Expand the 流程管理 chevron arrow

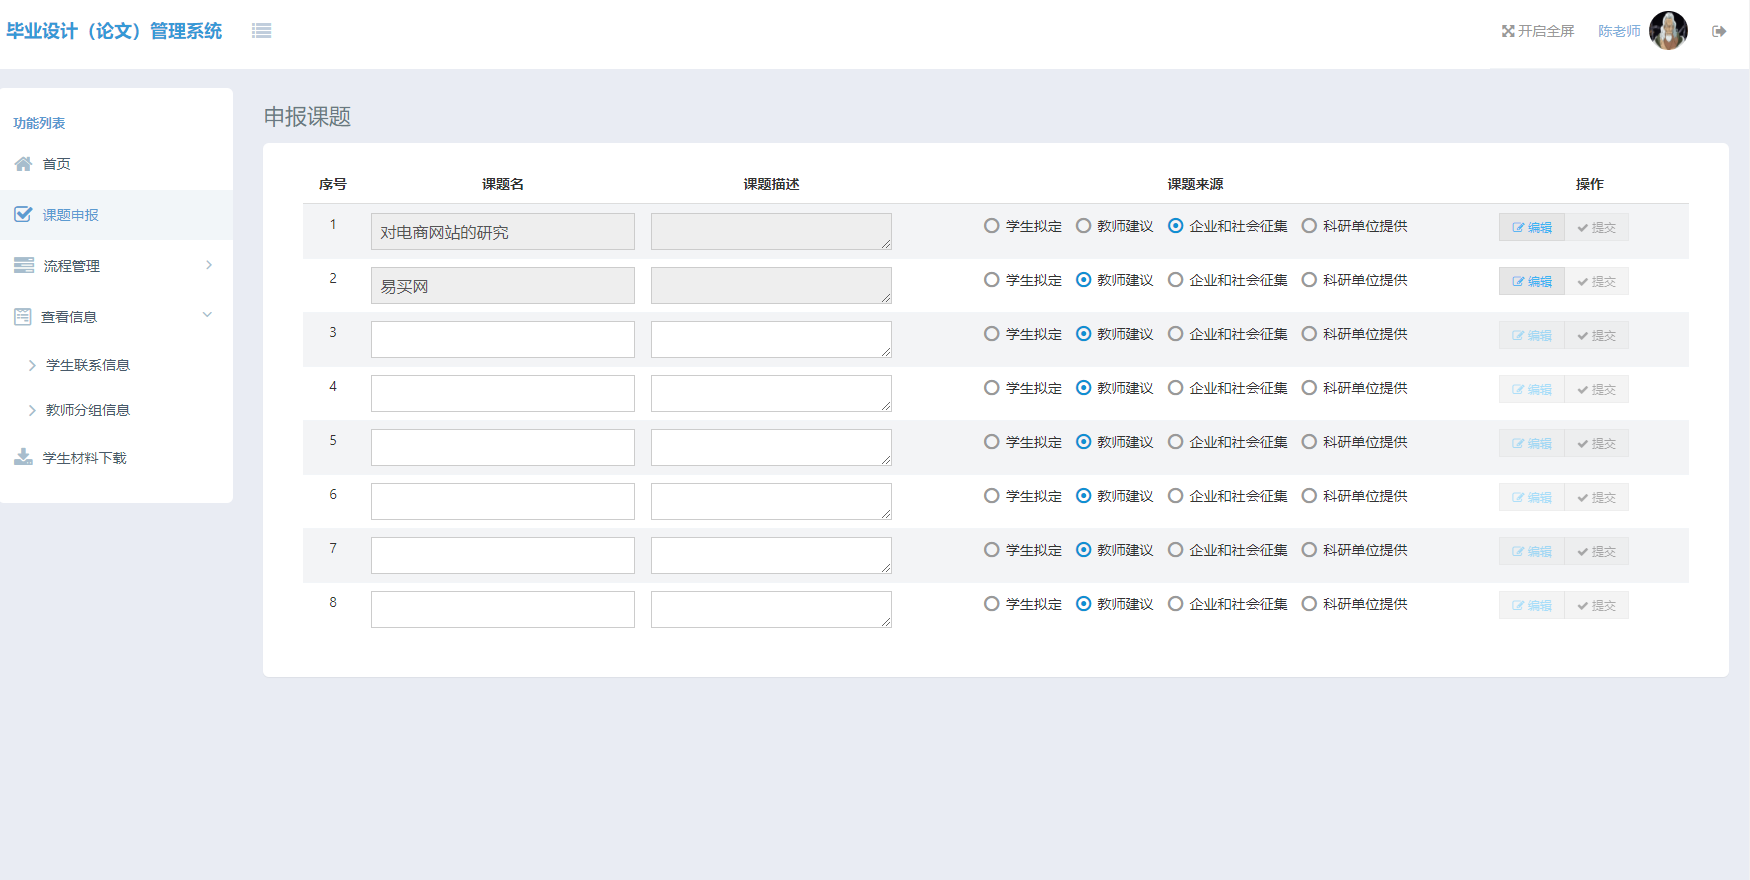coord(209,265)
